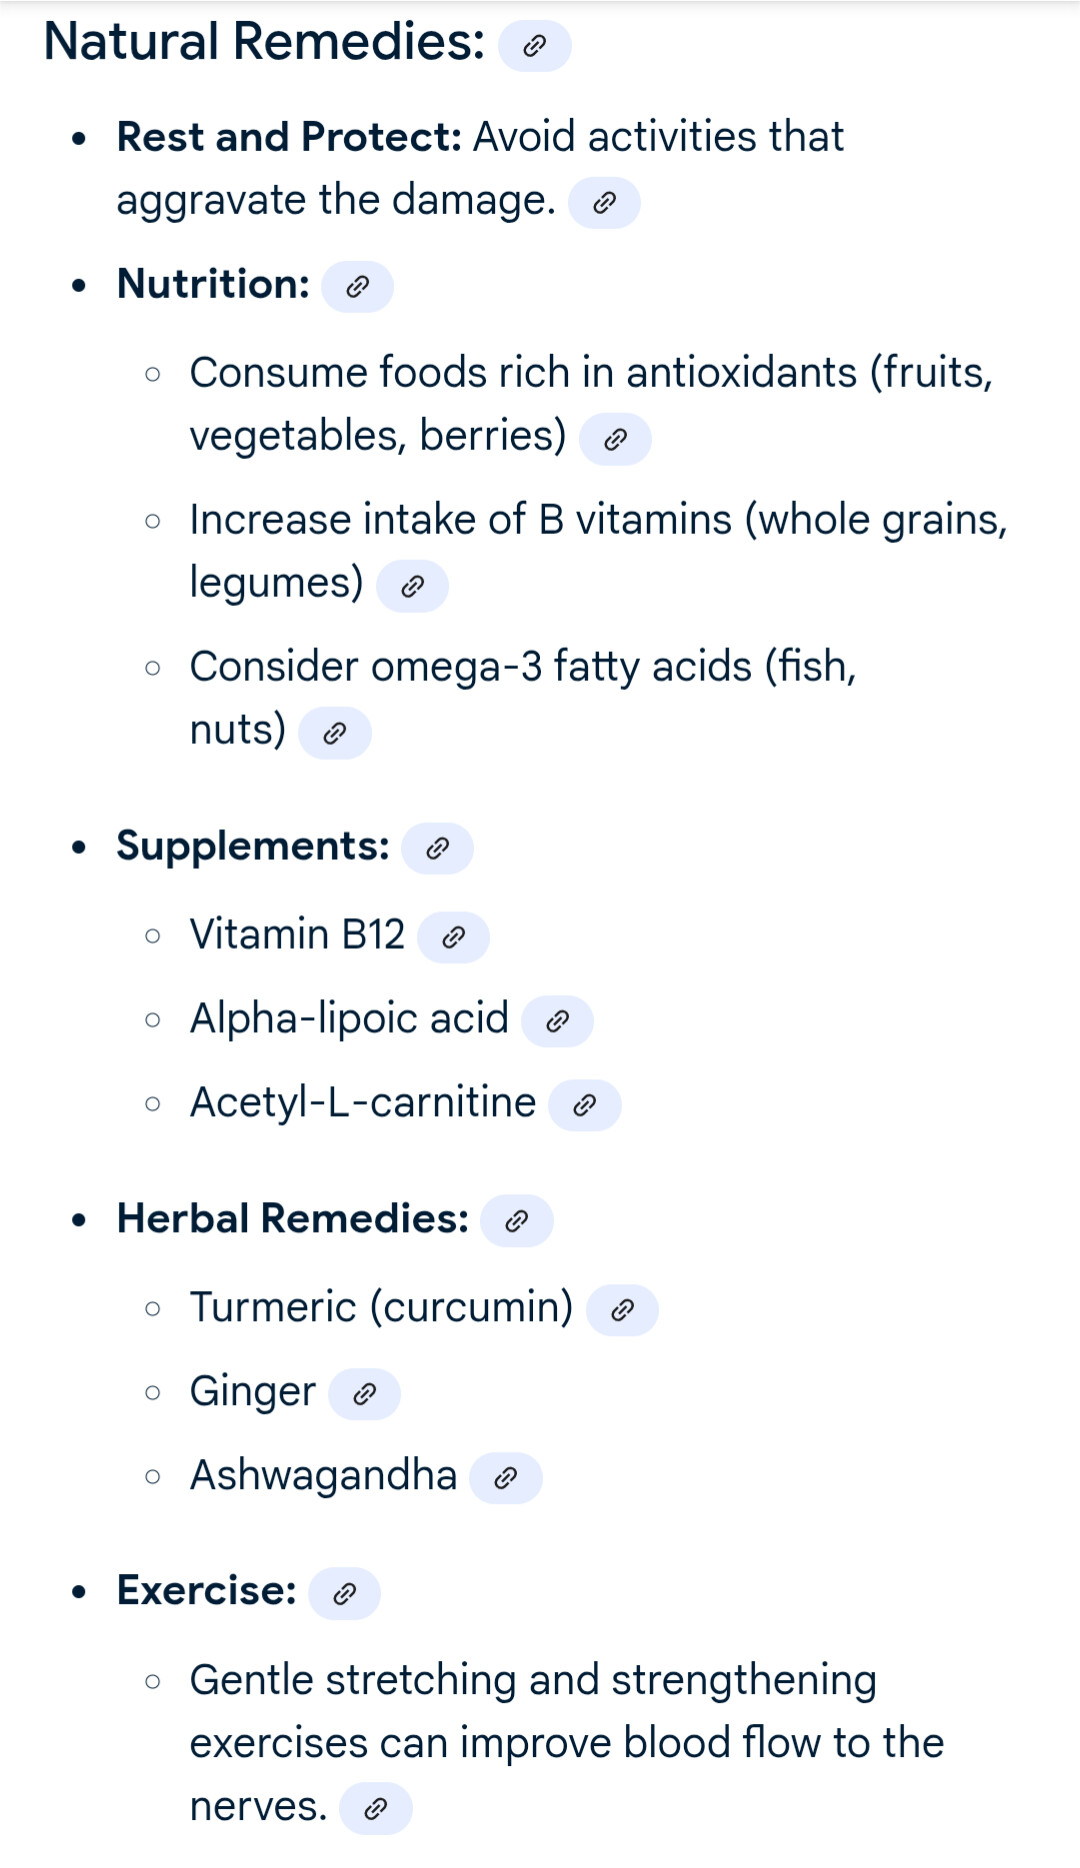Click link icon beside Herbal Remedies
The width and height of the screenshot is (1080, 1868).
[516, 1221]
